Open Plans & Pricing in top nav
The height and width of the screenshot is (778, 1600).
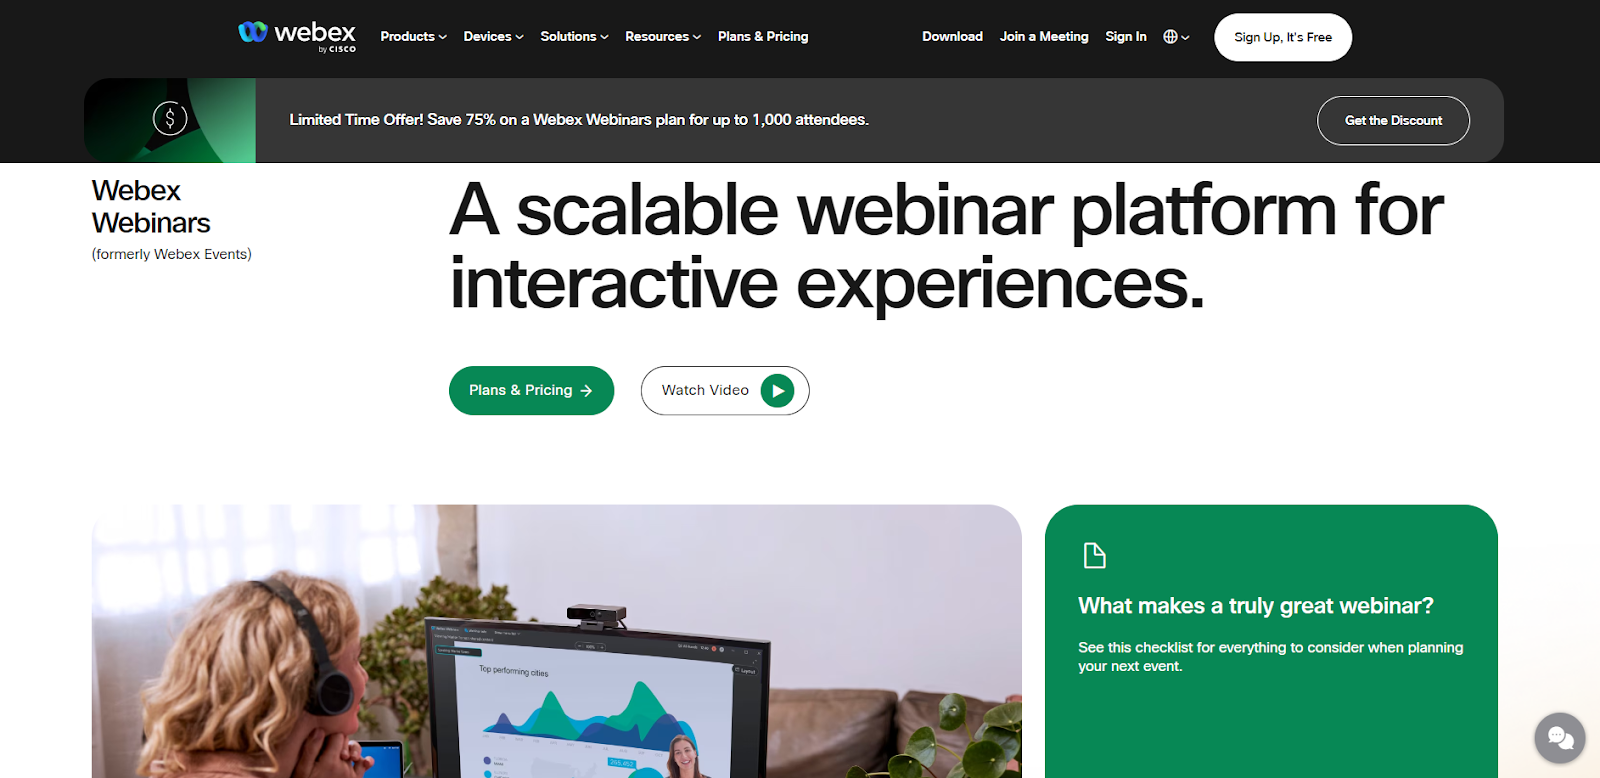(x=763, y=37)
